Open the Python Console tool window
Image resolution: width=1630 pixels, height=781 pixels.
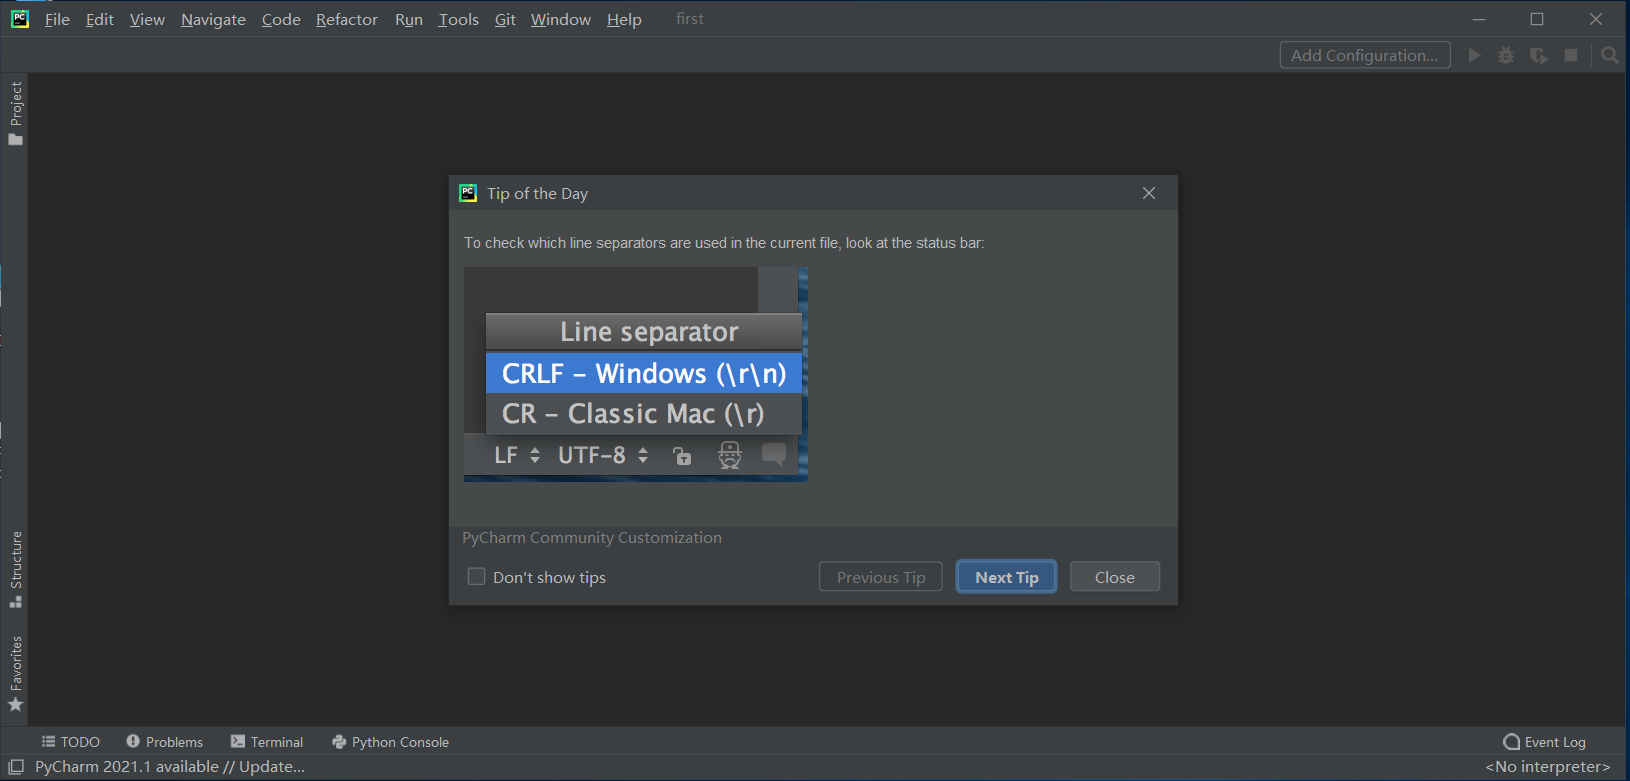[390, 742]
